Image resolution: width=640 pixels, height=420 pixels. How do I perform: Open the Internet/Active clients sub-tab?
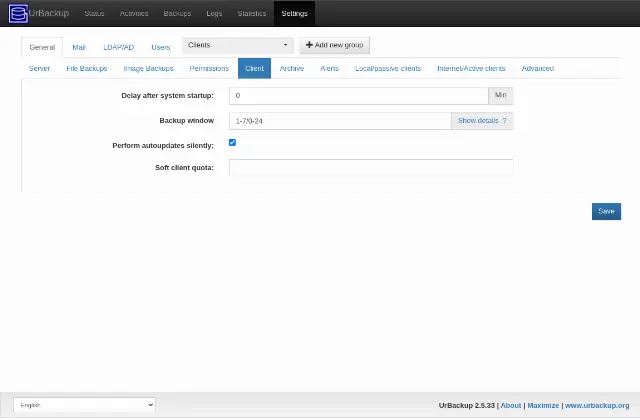(x=471, y=69)
